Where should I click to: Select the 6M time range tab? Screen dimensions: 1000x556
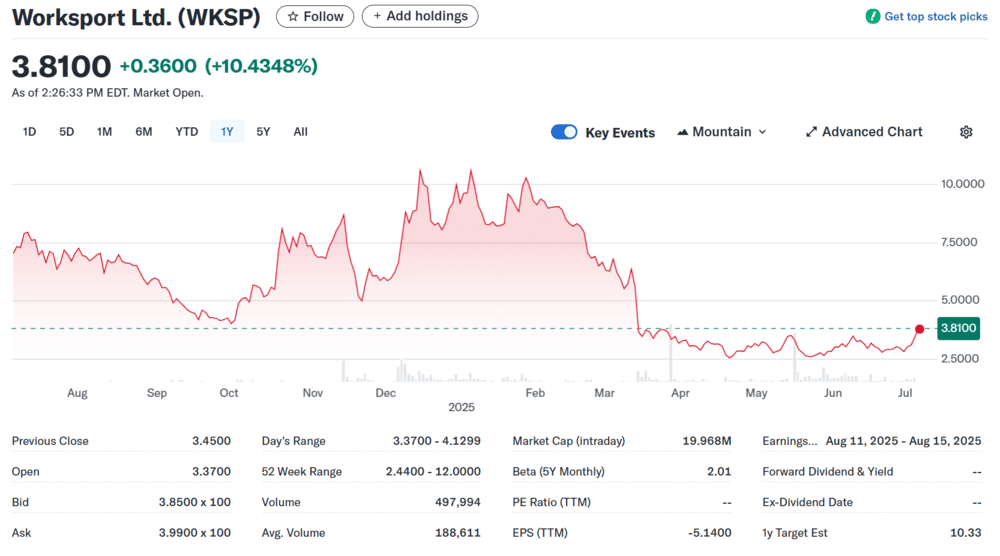click(x=143, y=132)
